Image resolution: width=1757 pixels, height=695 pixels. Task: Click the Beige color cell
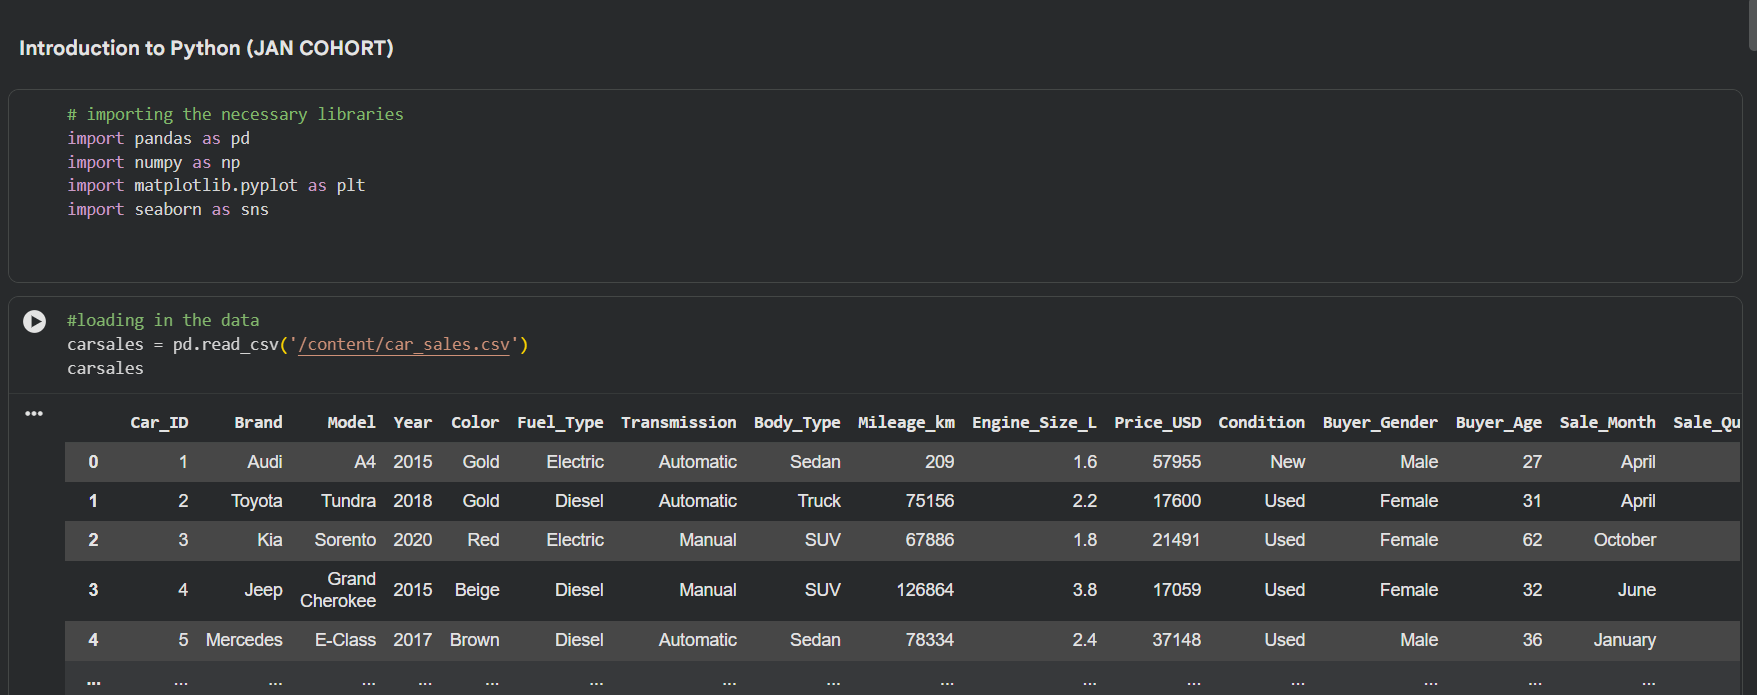coord(477,590)
